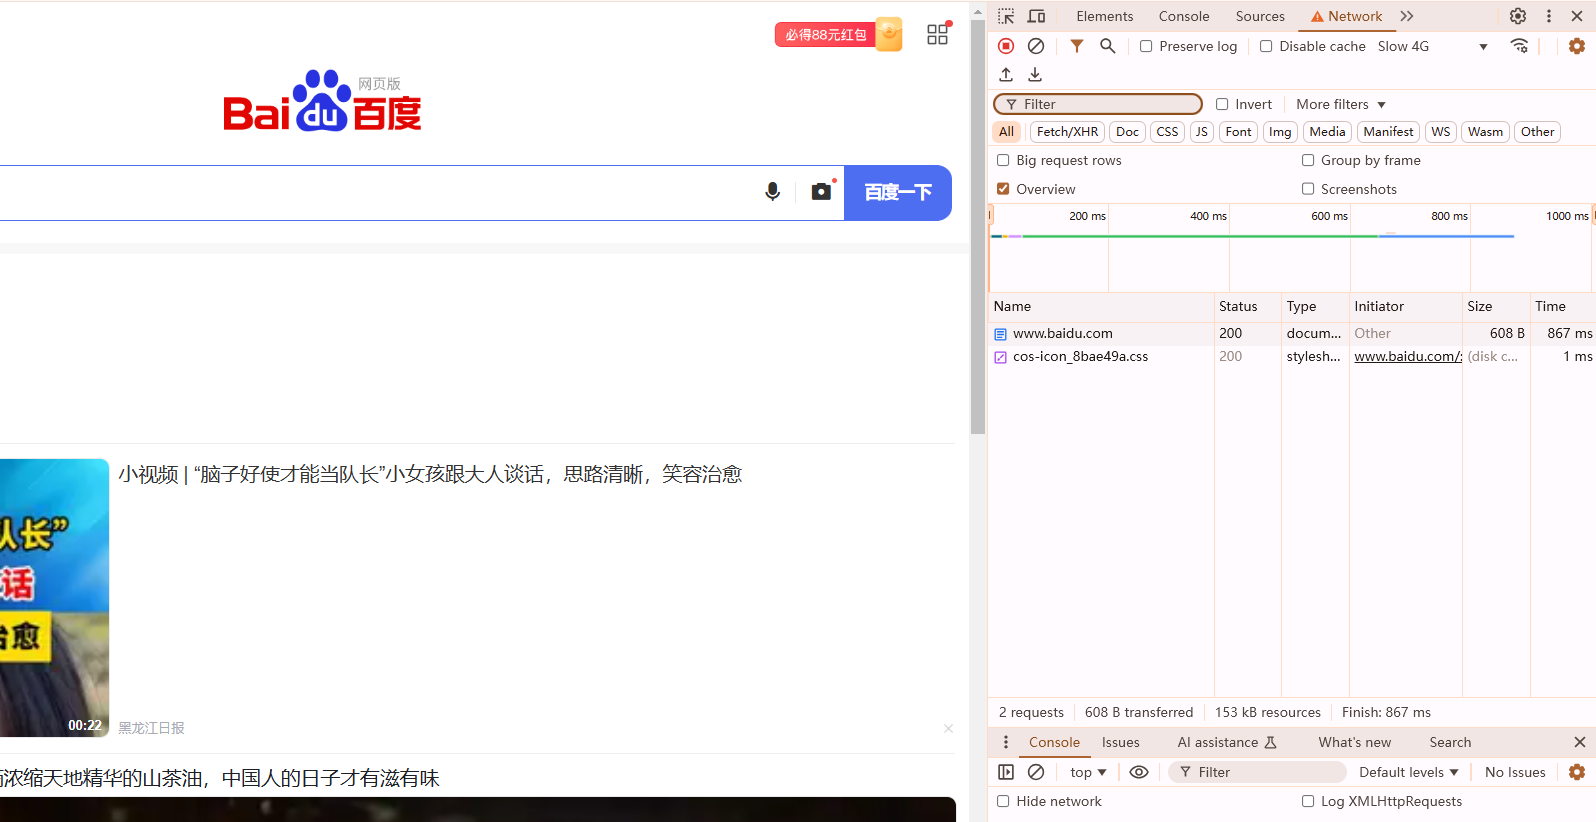Screen dimensions: 1596x822
Task: Filter requests by CSS type
Action: coord(1167,132)
